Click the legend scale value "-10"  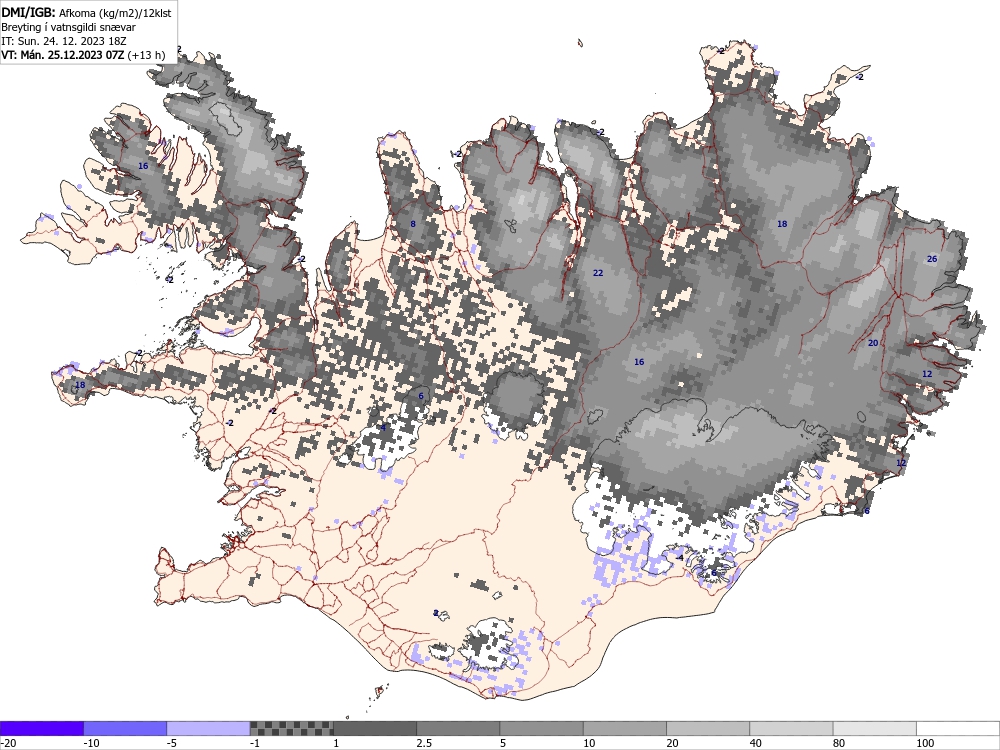(92, 743)
